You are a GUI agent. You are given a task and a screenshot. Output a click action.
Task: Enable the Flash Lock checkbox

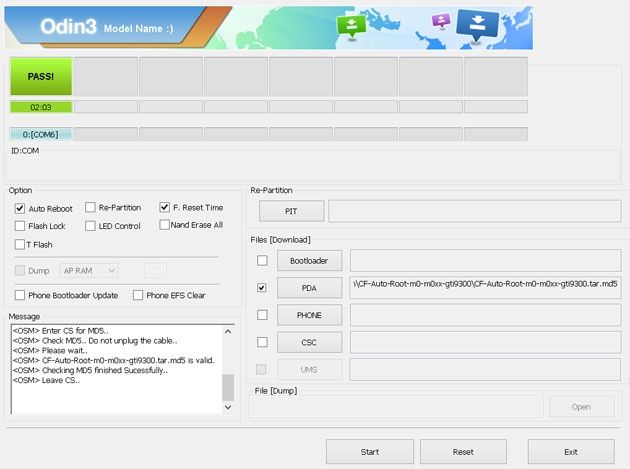coord(20,226)
